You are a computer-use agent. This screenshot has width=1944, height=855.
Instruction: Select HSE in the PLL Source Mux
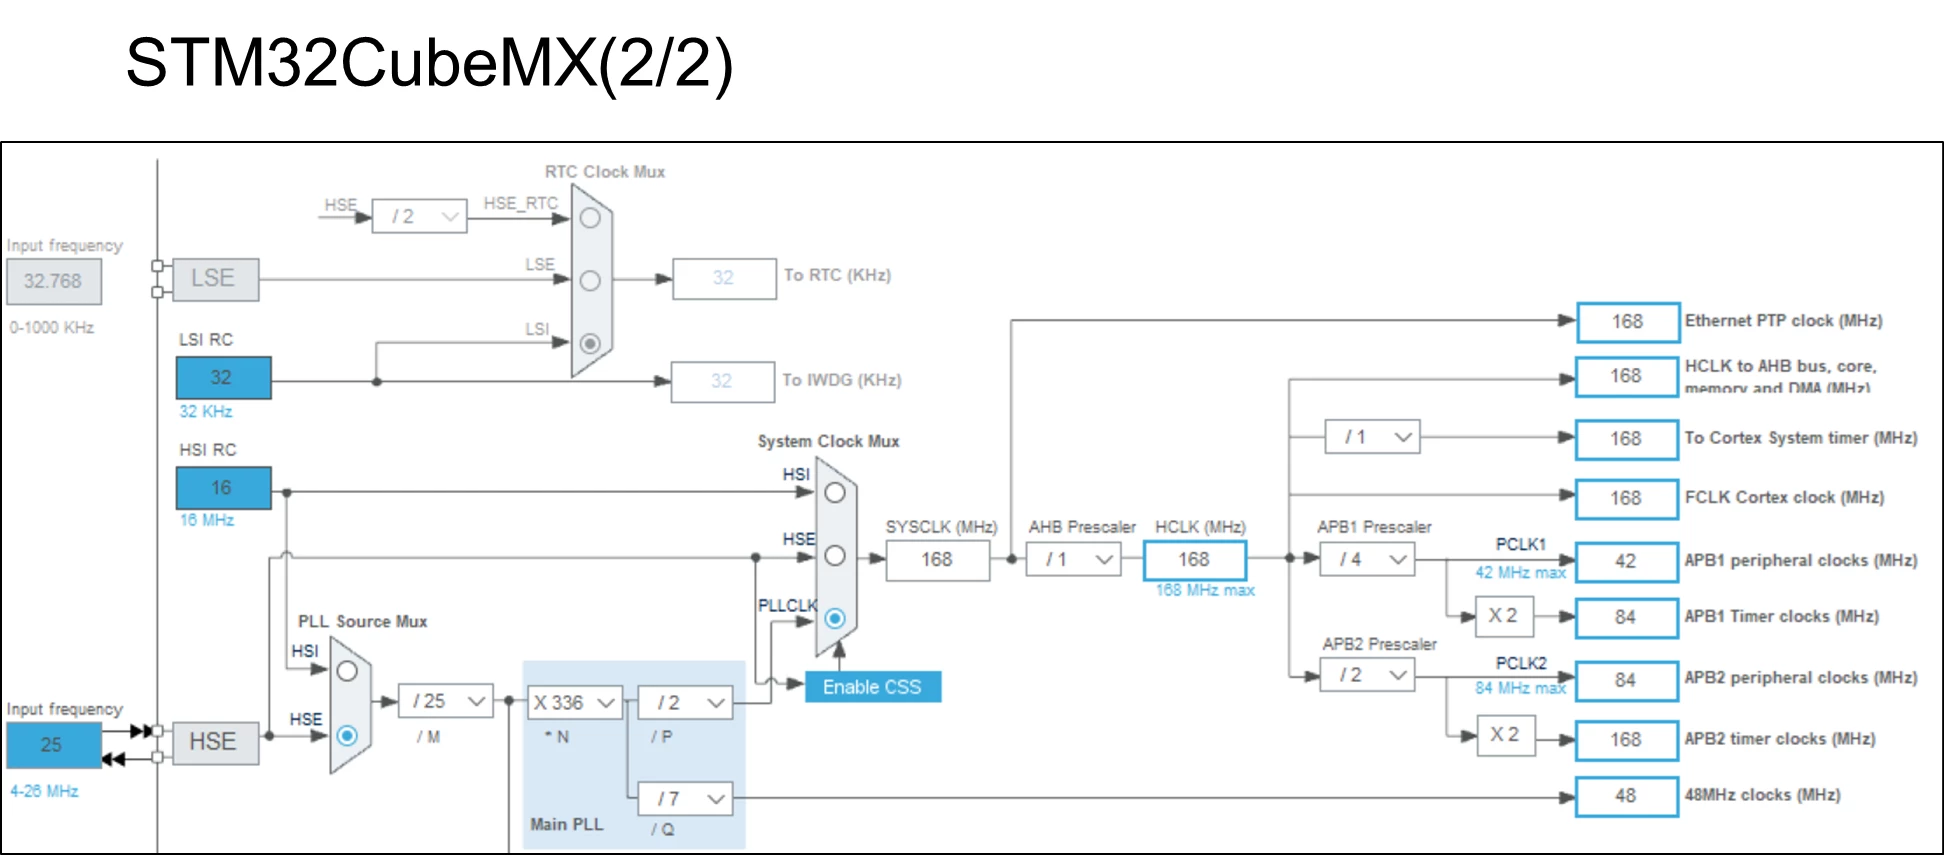(x=347, y=736)
